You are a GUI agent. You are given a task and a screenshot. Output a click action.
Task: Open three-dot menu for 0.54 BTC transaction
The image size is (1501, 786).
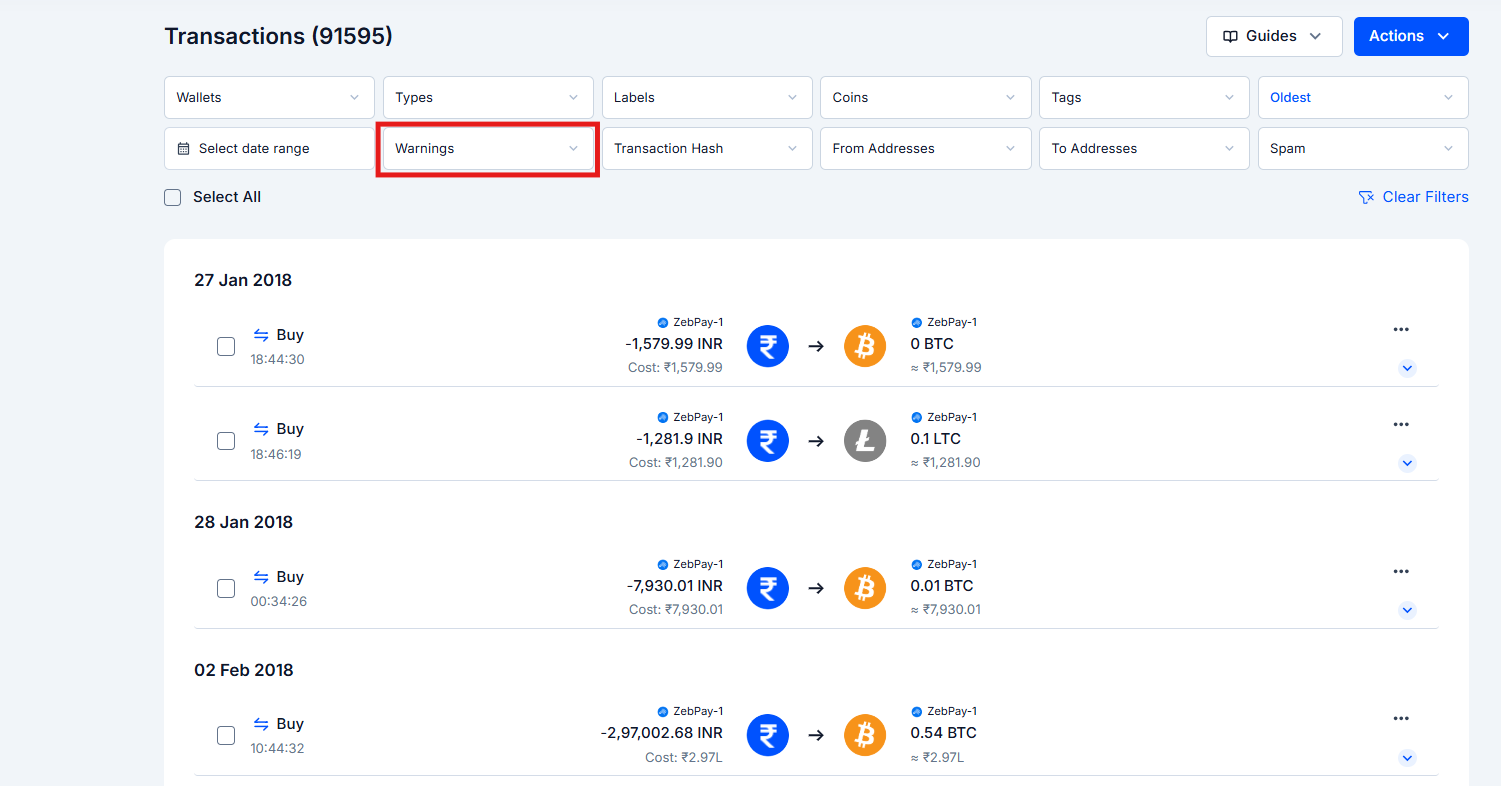[1401, 718]
